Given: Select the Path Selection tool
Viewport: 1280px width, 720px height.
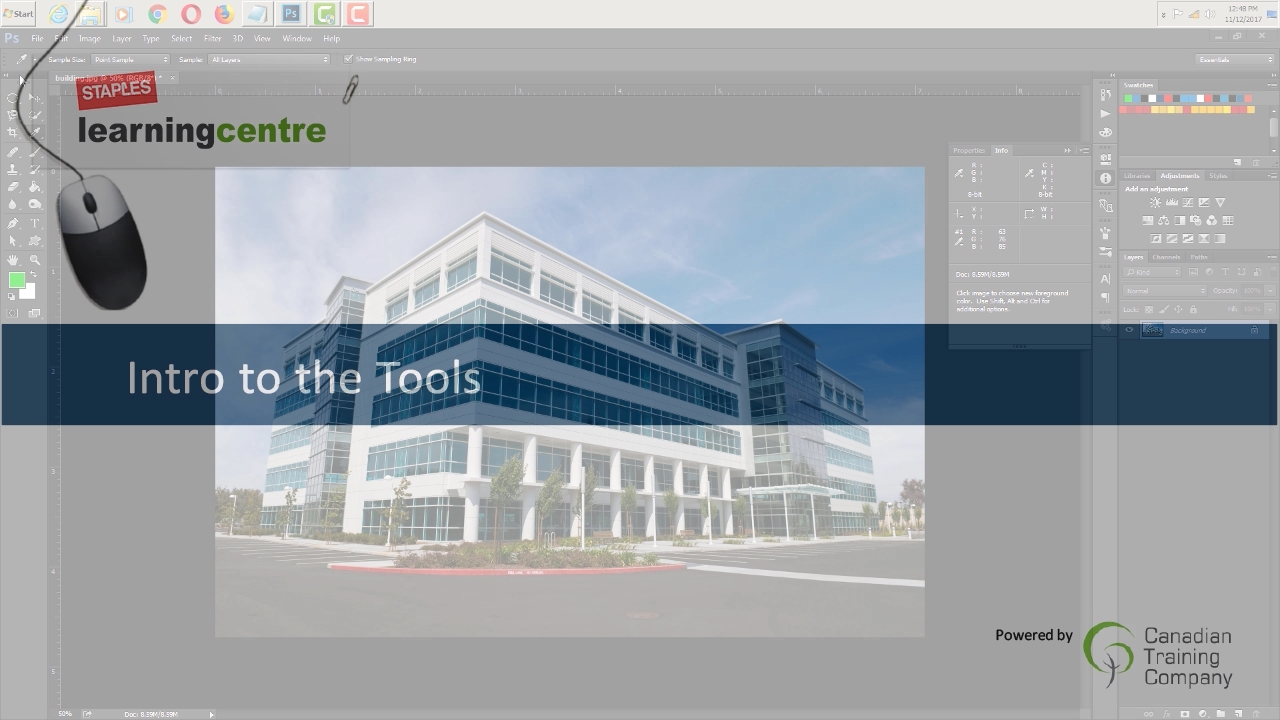Looking at the screenshot, I should pos(13,240).
